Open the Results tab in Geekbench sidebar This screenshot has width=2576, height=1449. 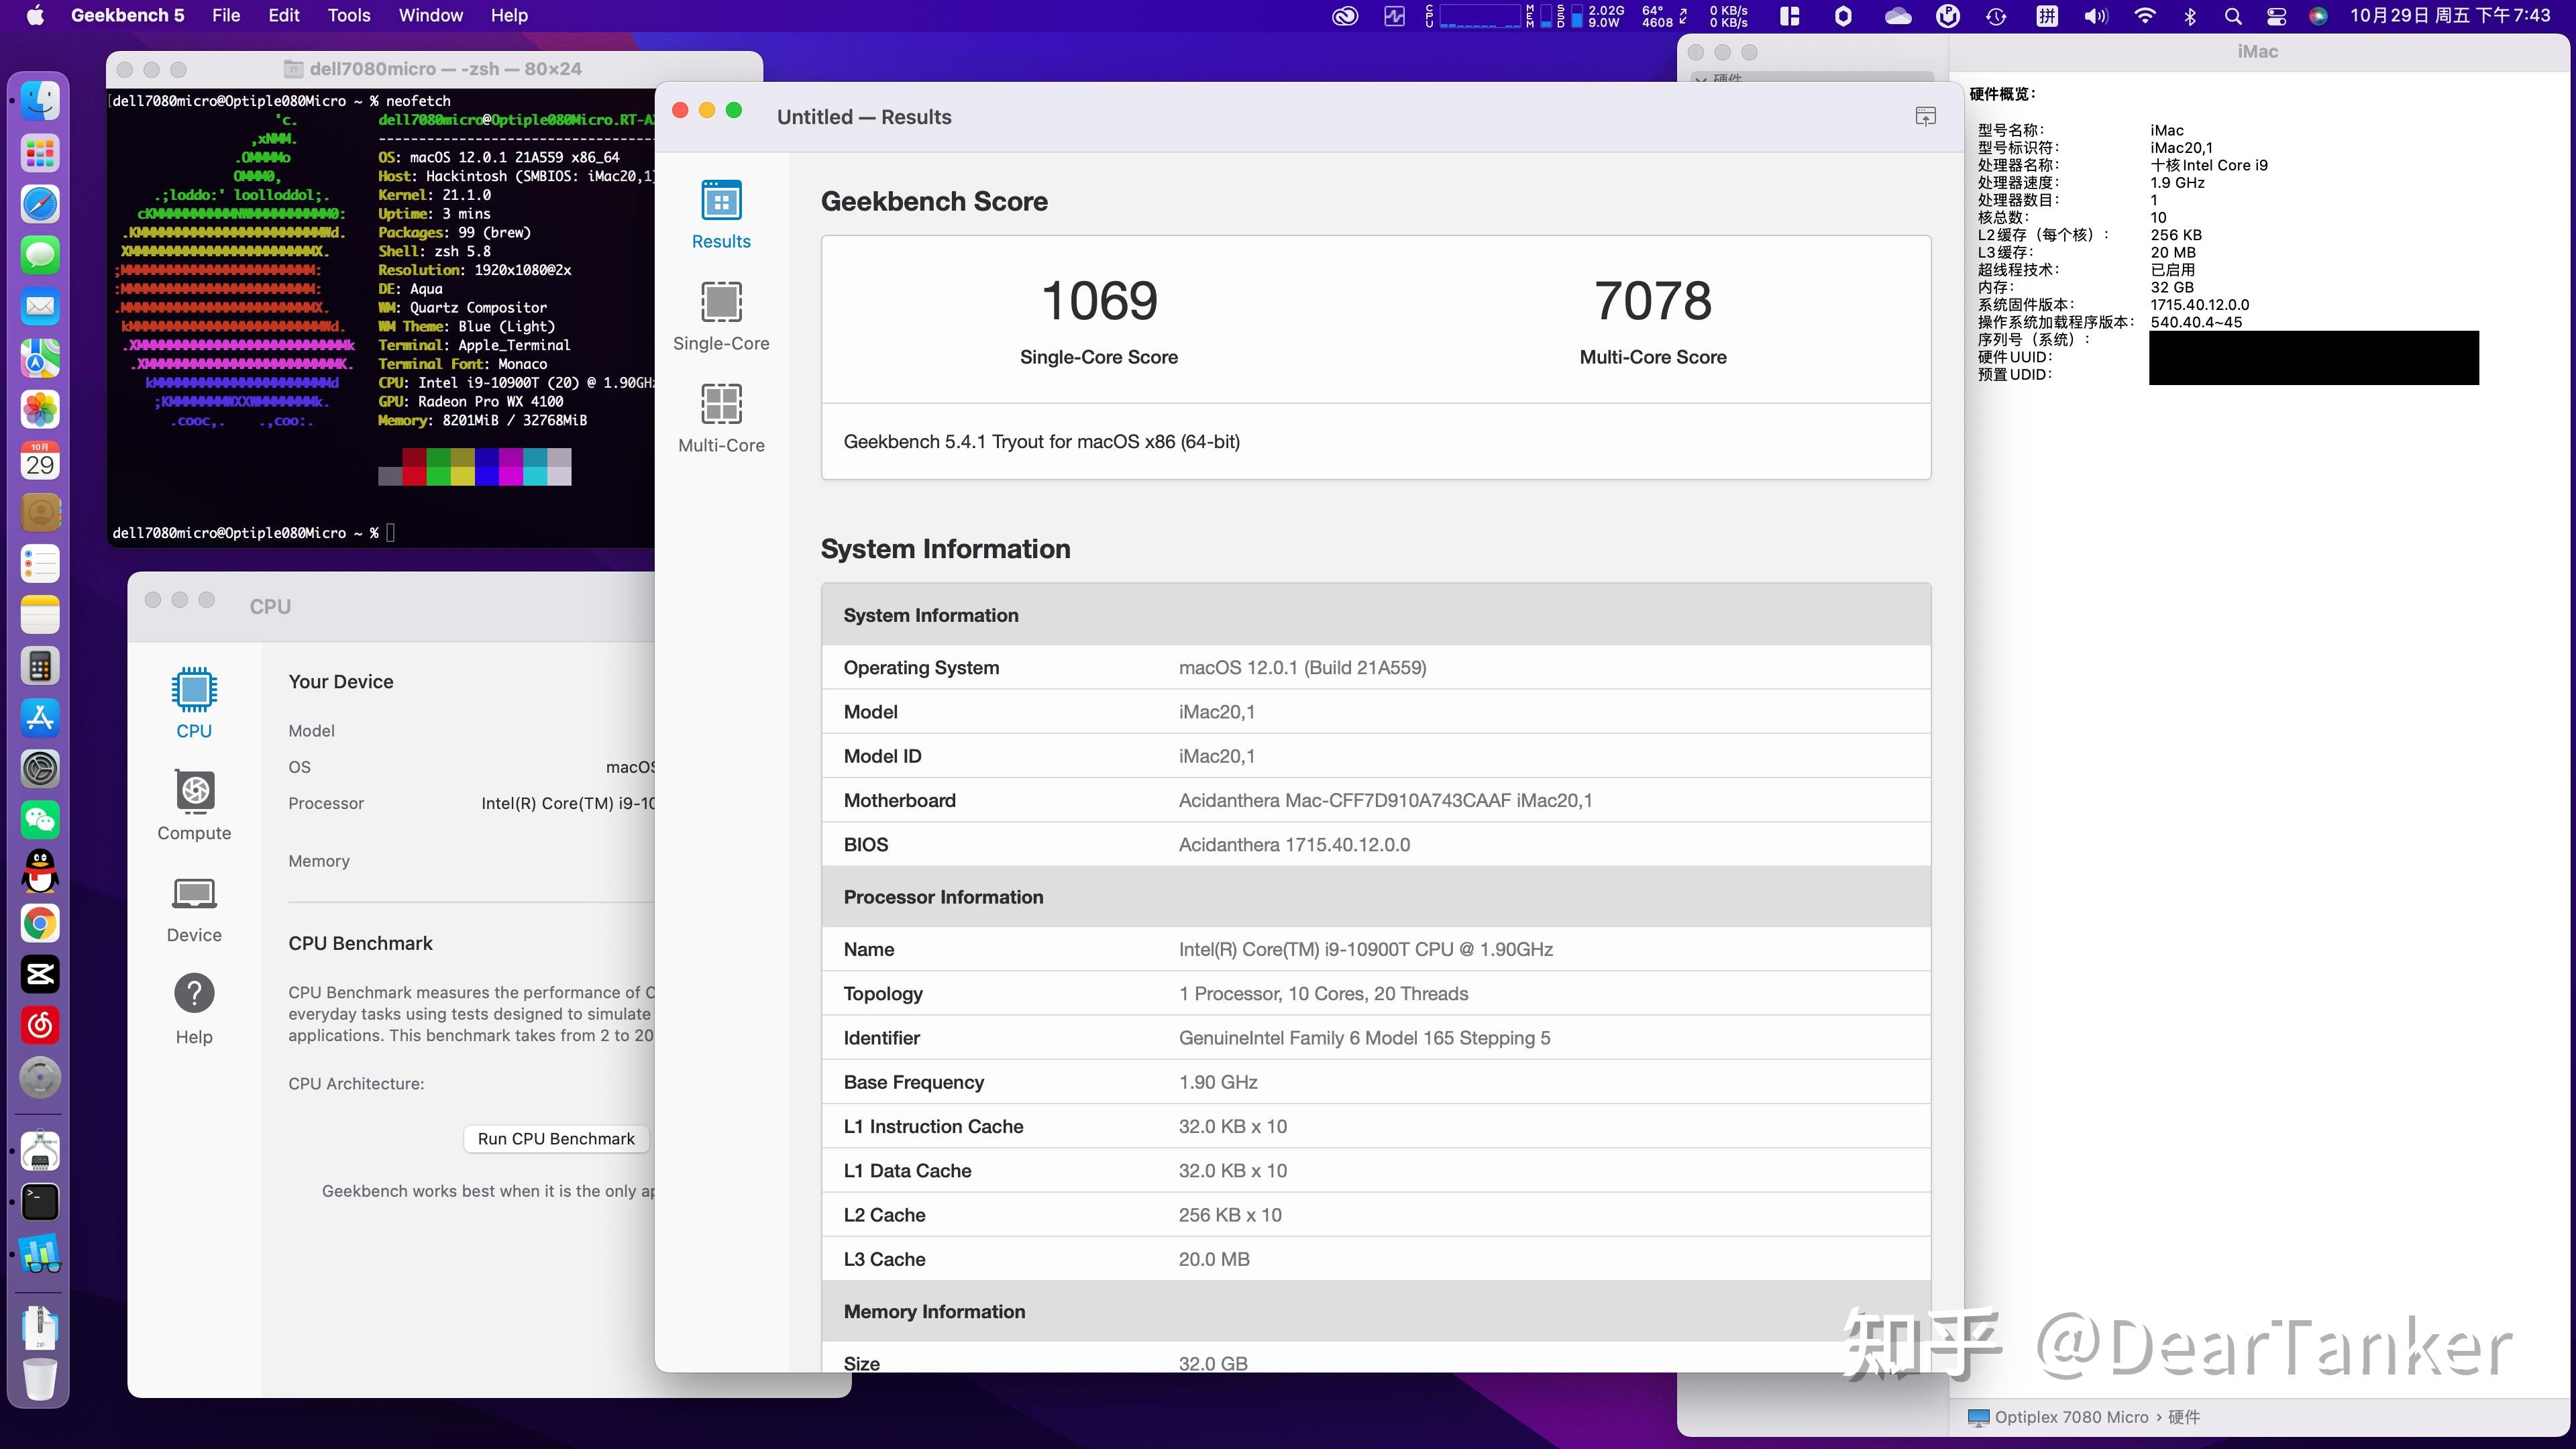pos(721,214)
